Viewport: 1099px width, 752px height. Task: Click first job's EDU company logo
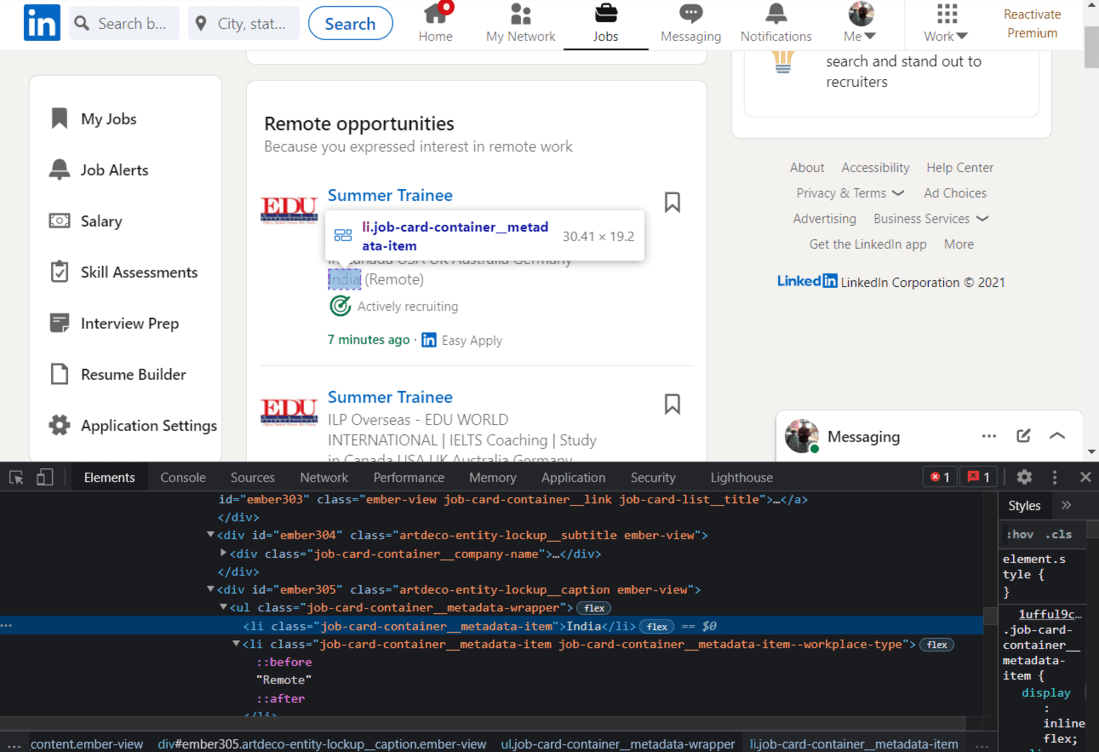[289, 208]
